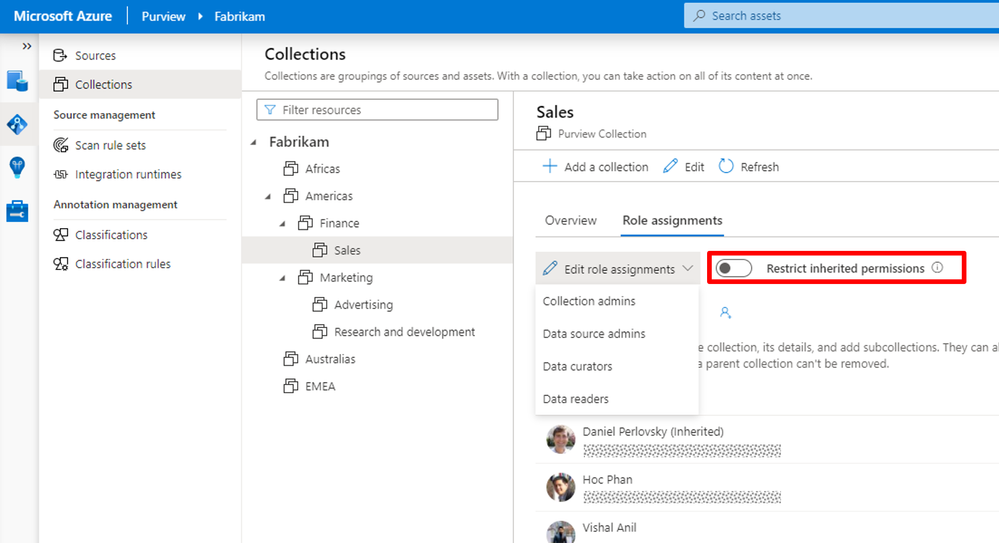Screen dimensions: 999x543
Task: Click the add user icon
Action: (x=725, y=313)
